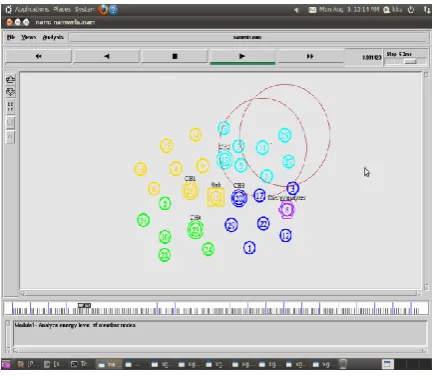Select the yellow square Sink node

(x=216, y=197)
